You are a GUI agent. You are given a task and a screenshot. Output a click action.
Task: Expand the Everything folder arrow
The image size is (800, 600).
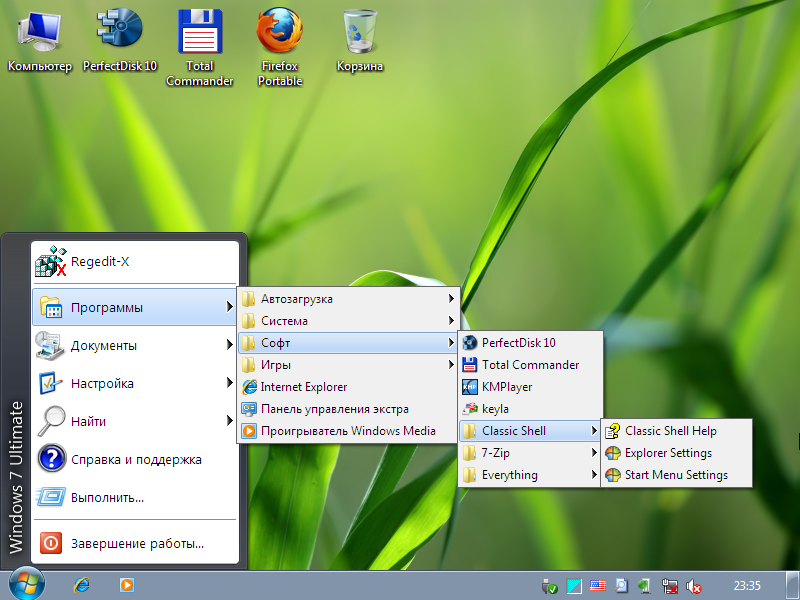pyautogui.click(x=594, y=474)
